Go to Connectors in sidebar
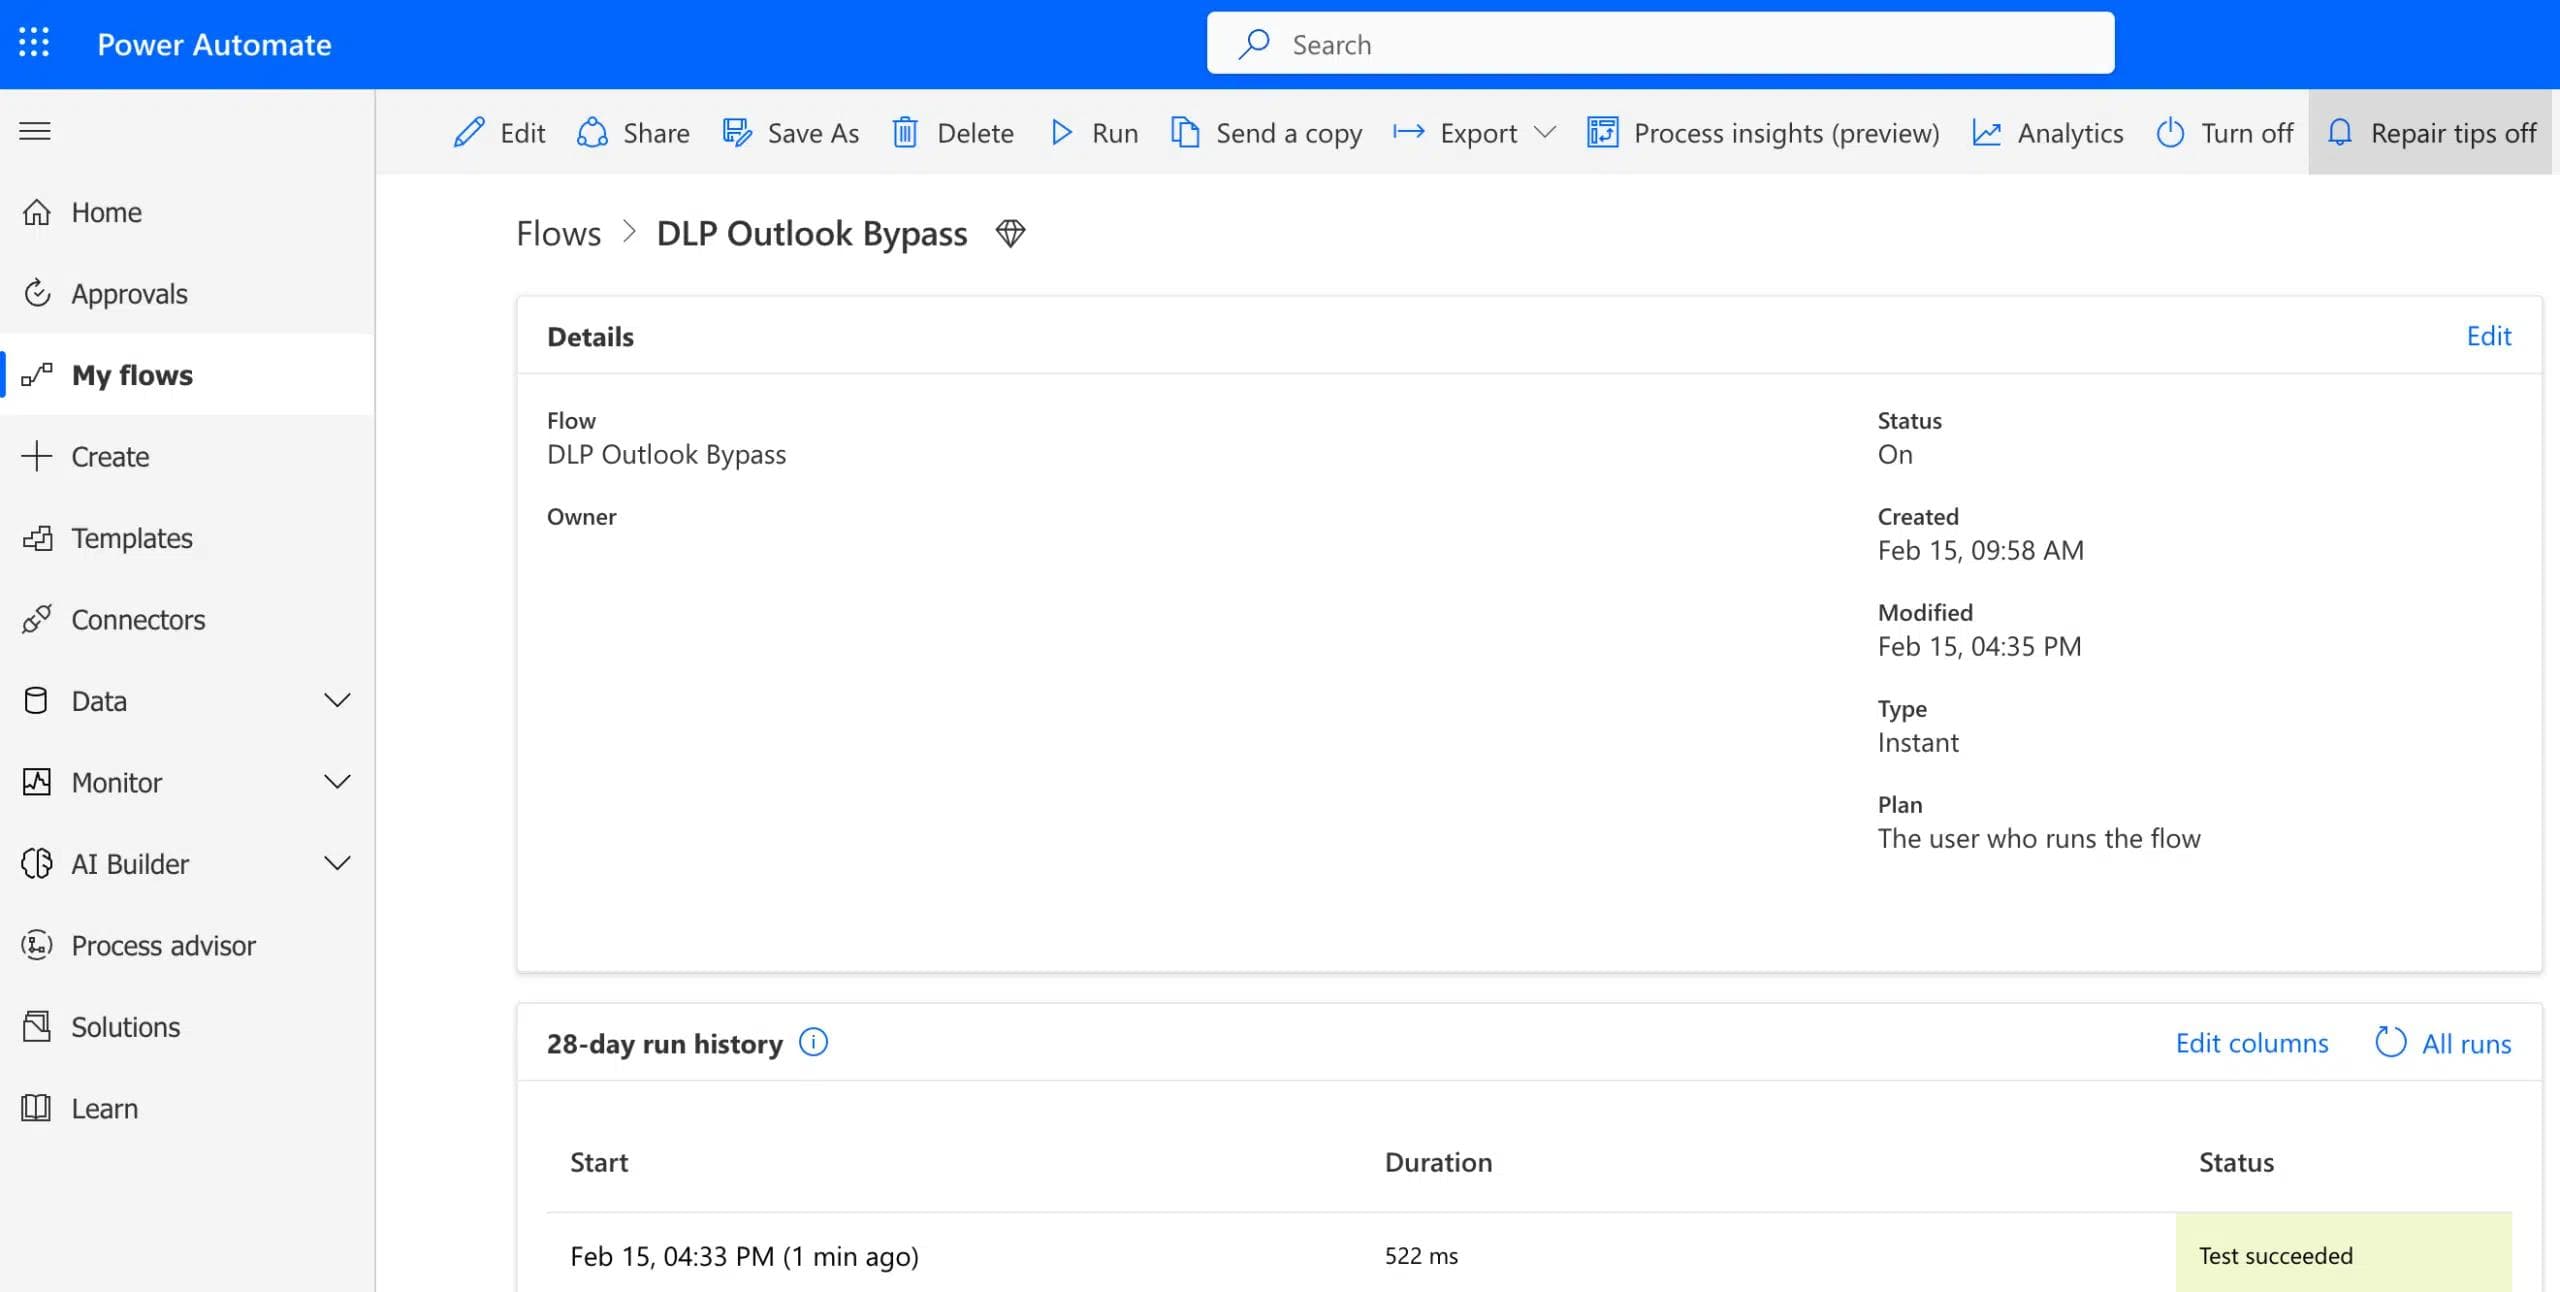2560x1292 pixels. click(138, 620)
